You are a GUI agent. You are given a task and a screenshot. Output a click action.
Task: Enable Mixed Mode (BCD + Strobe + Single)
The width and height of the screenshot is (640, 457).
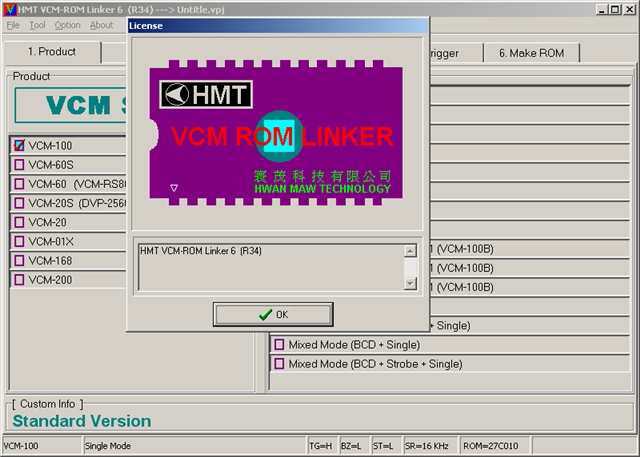[x=279, y=364]
